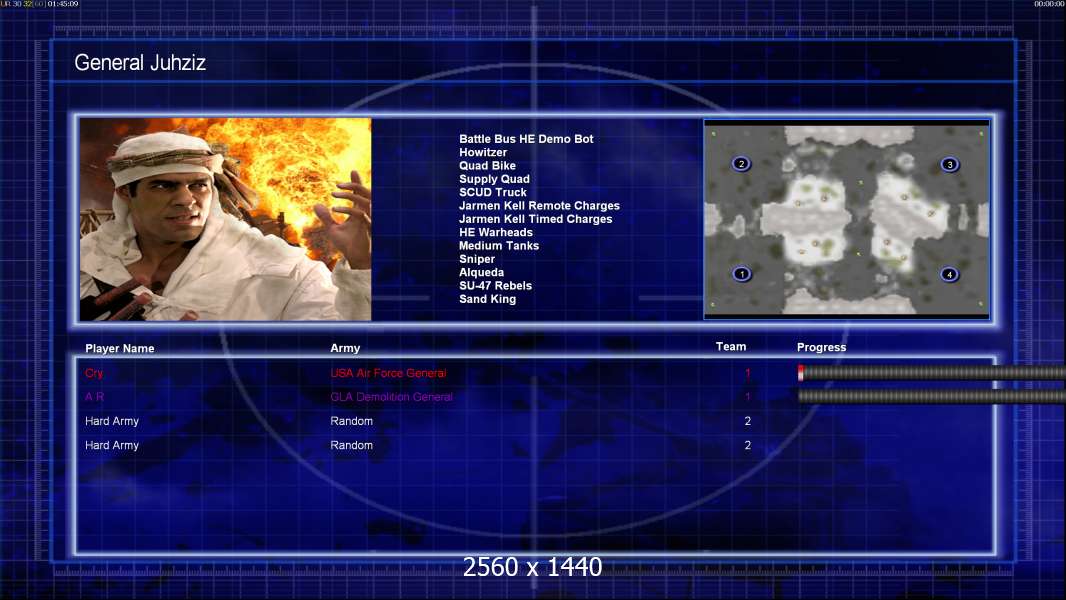Viewport: 1066px width, 600px height.
Task: Click the 'SU-47 Rebels' list entry
Action: click(x=495, y=285)
